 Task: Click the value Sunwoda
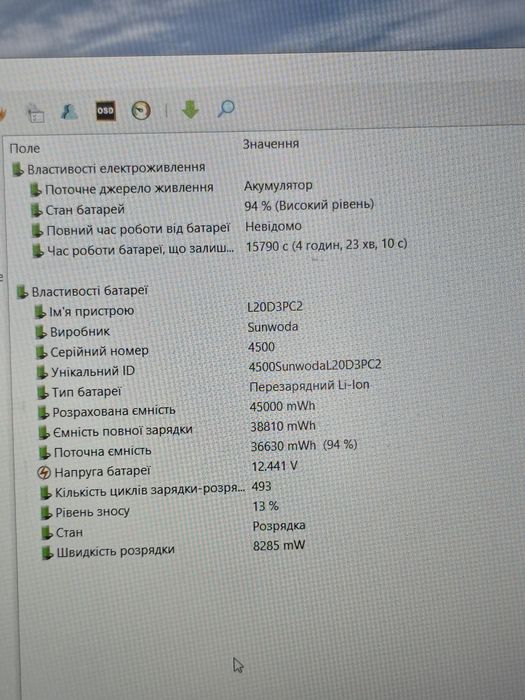(x=273, y=327)
